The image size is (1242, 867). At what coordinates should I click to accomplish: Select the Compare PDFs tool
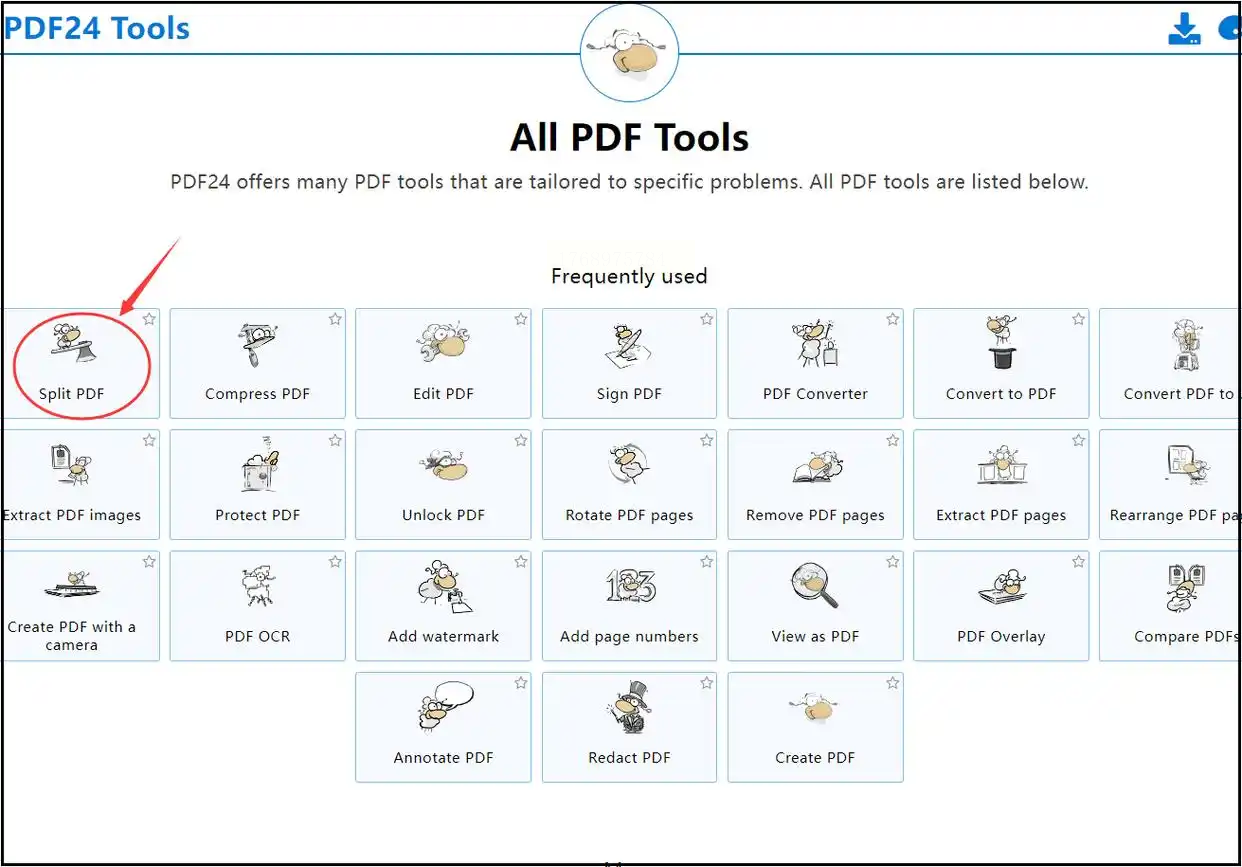[x=1170, y=606]
